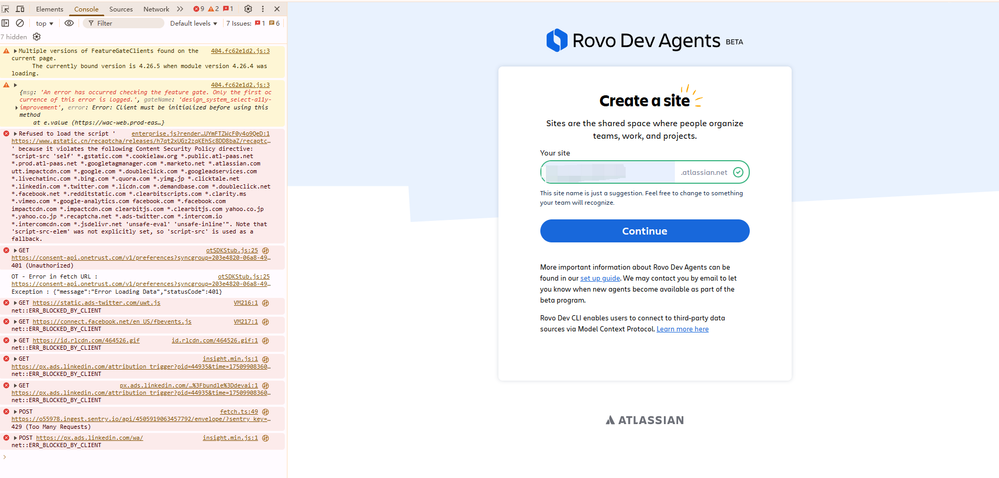Click AI assist icon on px.ads.linkedin.com/wa POST error
This screenshot has width=999, height=478.
click(x=266, y=438)
